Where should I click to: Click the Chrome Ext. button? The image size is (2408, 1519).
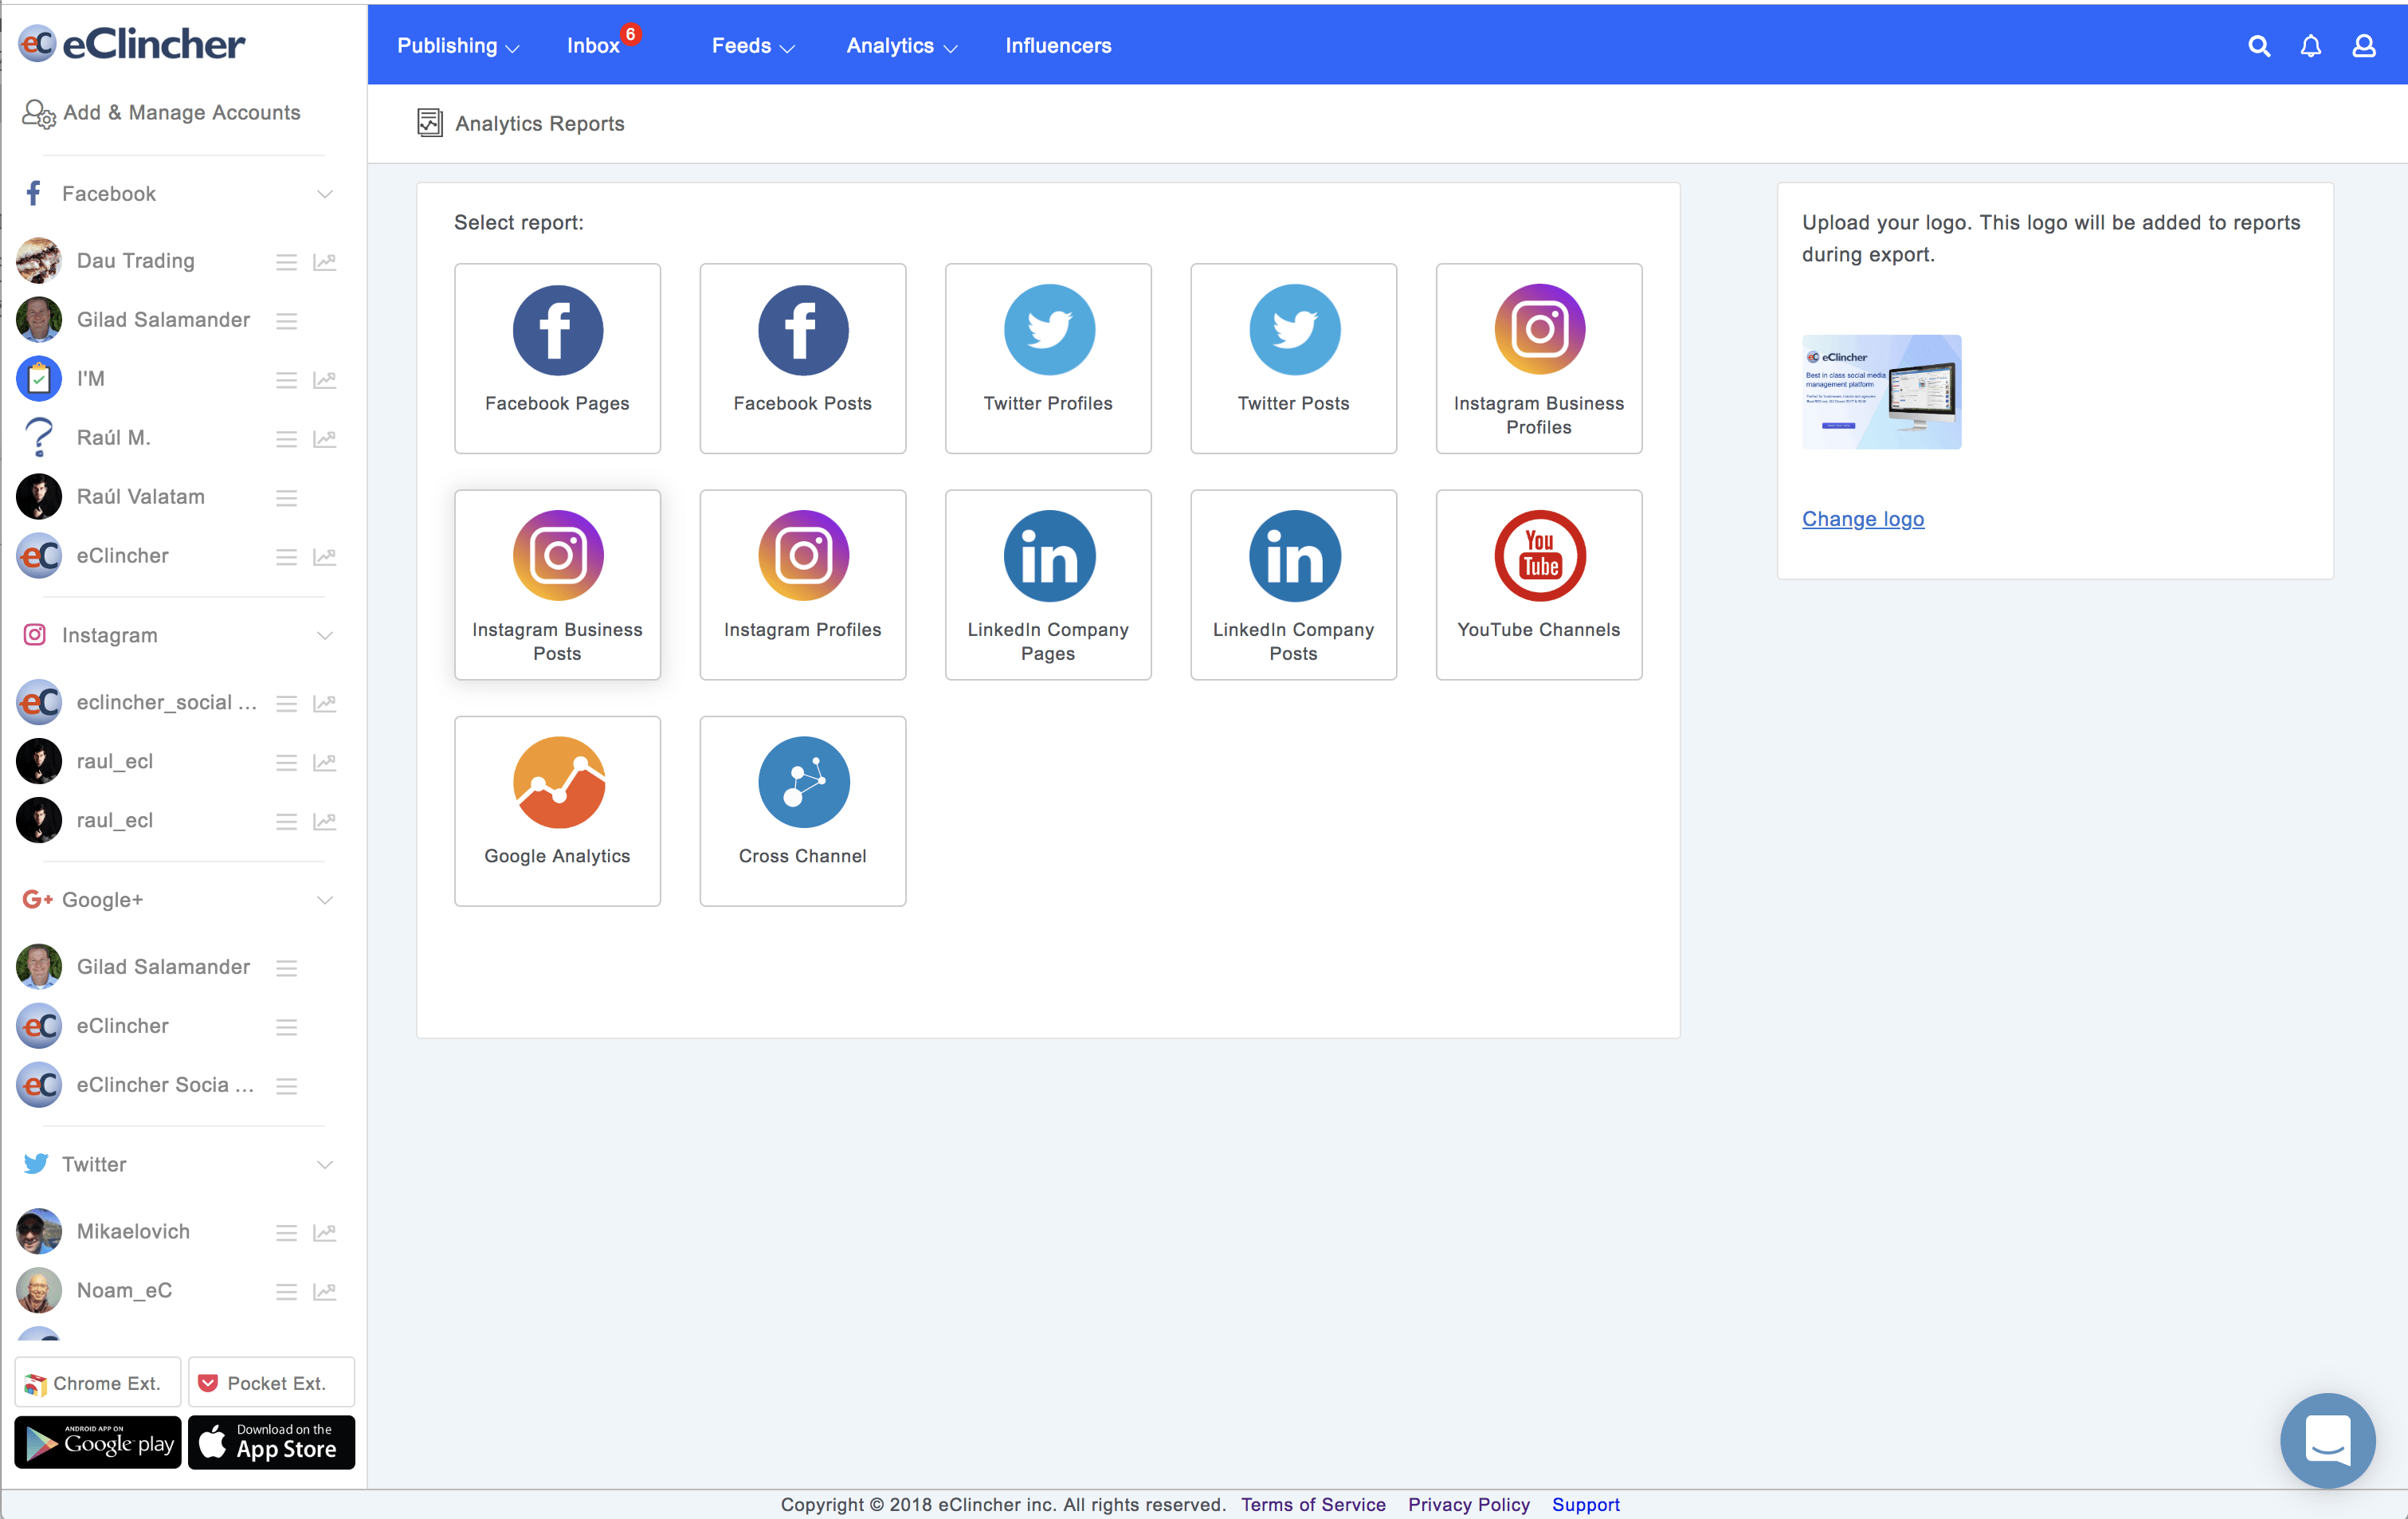(x=98, y=1383)
